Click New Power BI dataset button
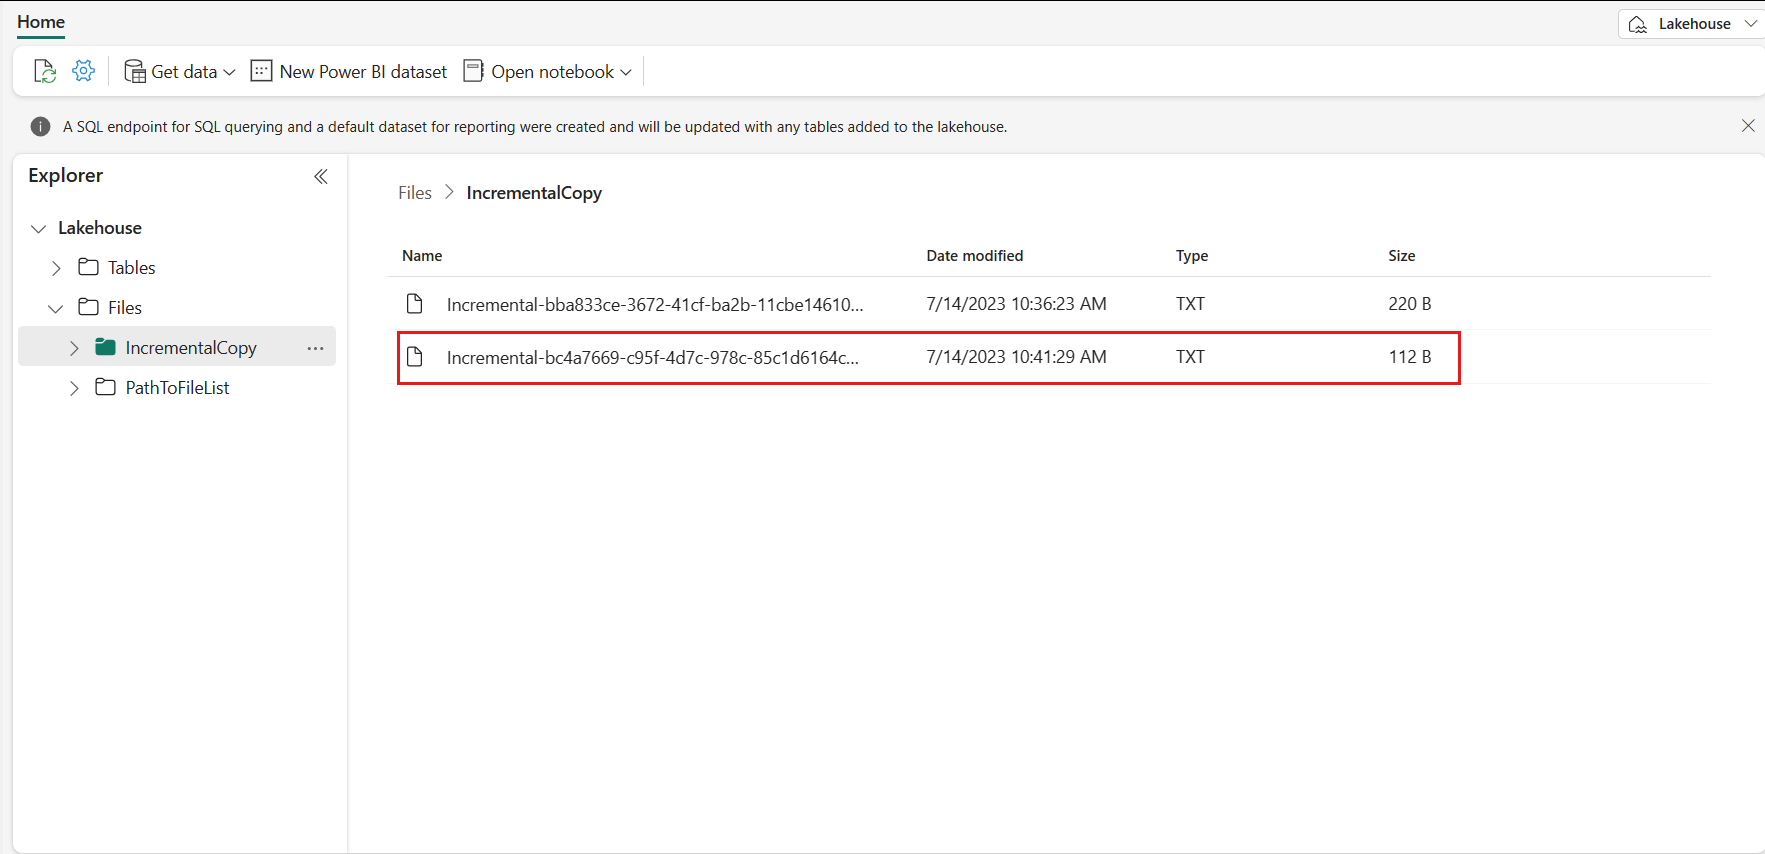The width and height of the screenshot is (1765, 854). (349, 71)
